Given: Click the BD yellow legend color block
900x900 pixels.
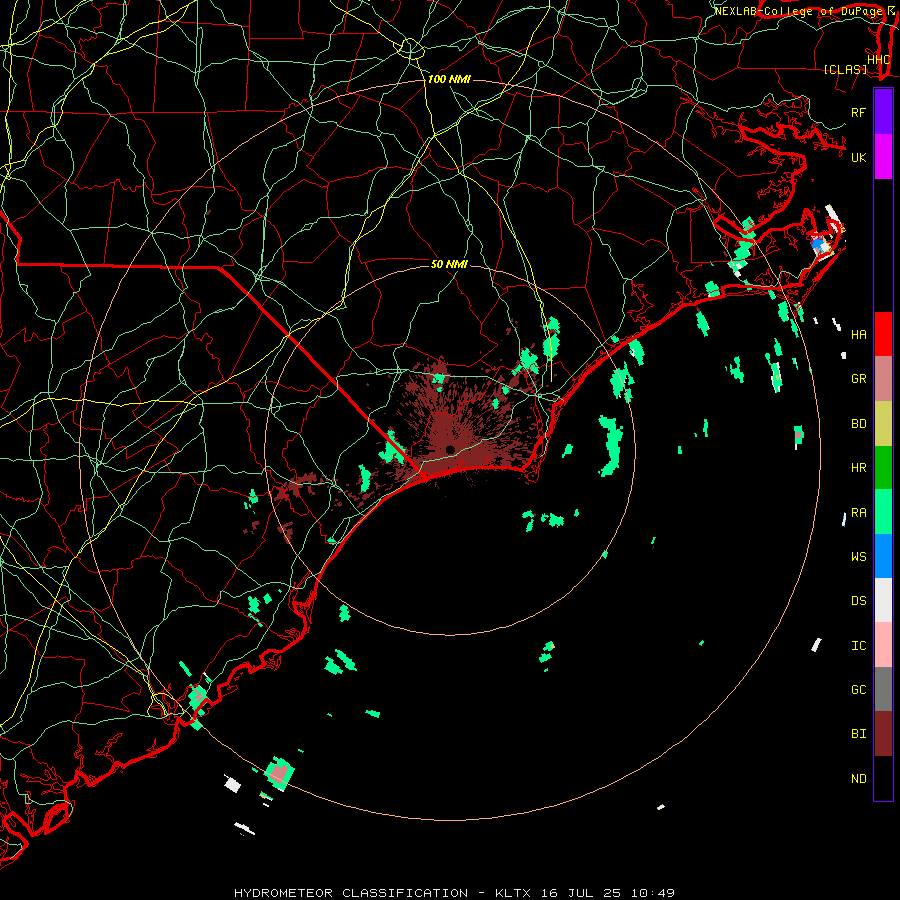Looking at the screenshot, I should [883, 424].
